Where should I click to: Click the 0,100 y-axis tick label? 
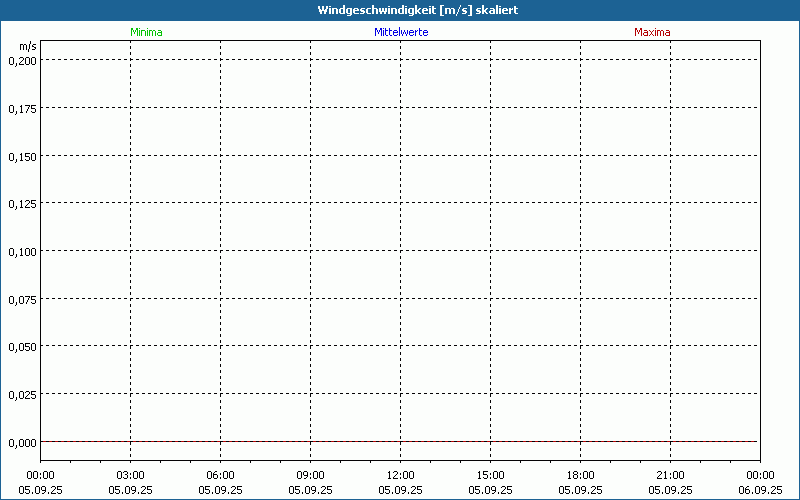[22, 251]
